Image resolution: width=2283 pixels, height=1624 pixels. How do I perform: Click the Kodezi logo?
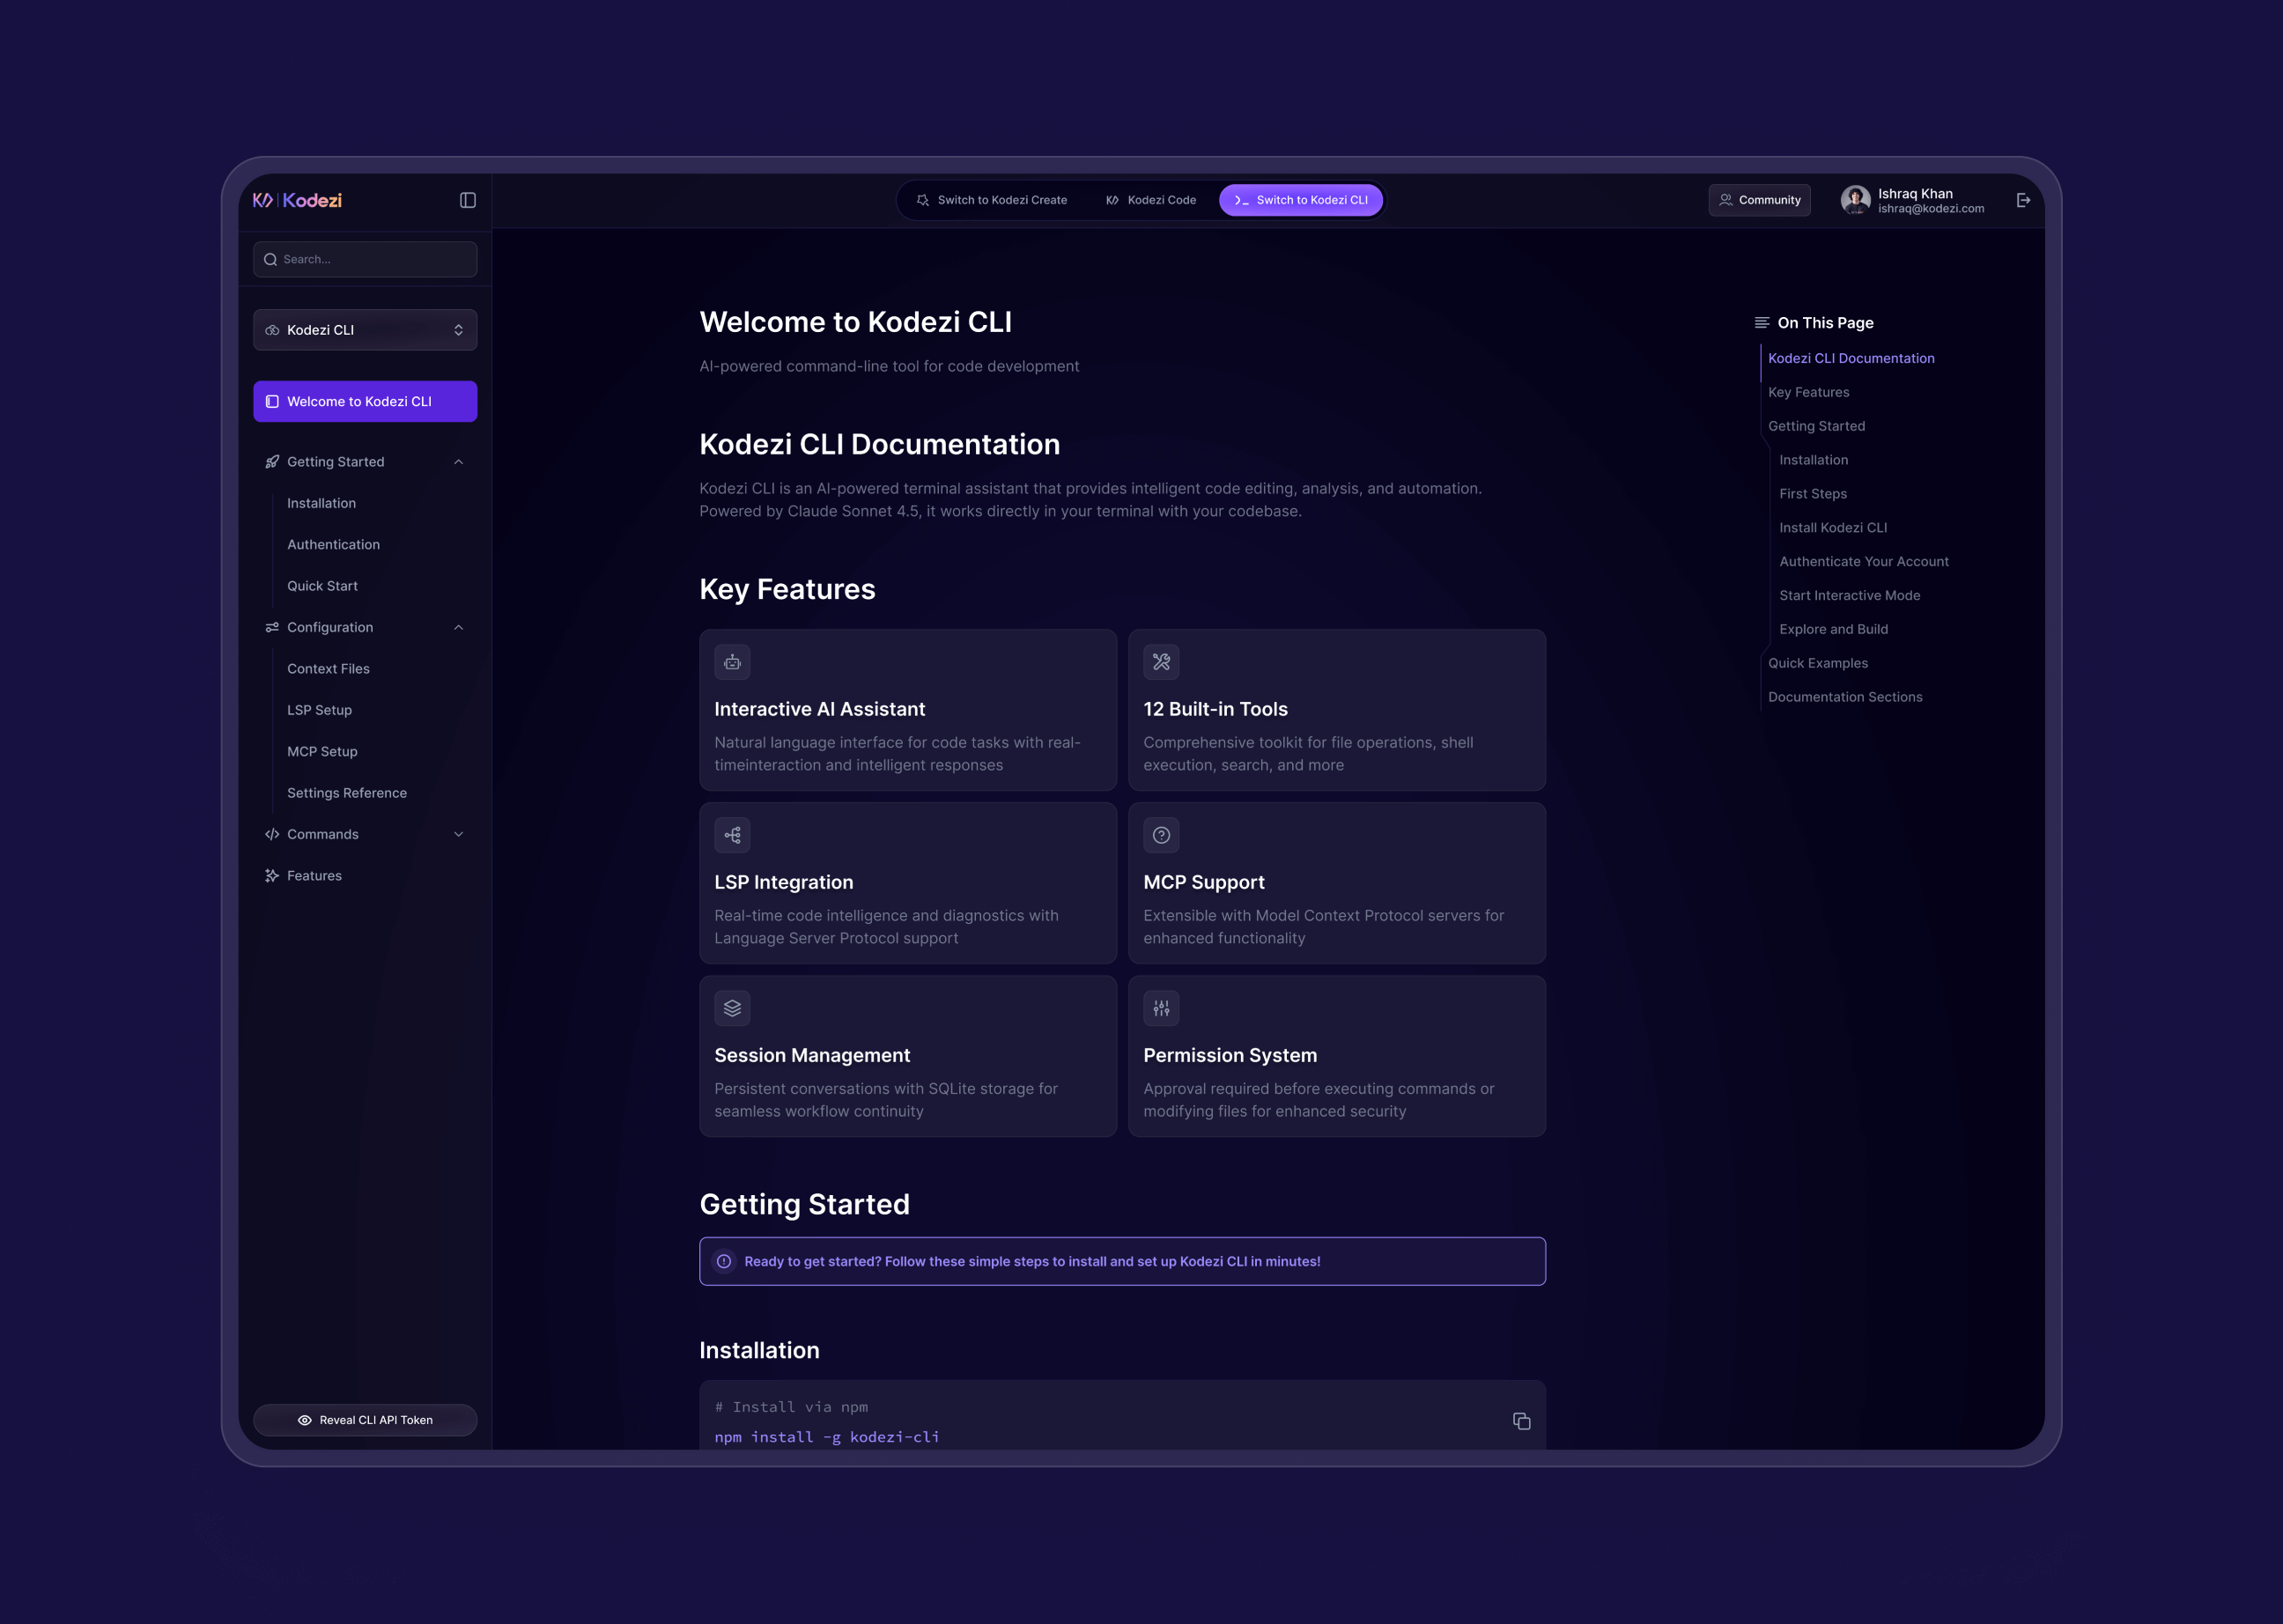(x=299, y=200)
